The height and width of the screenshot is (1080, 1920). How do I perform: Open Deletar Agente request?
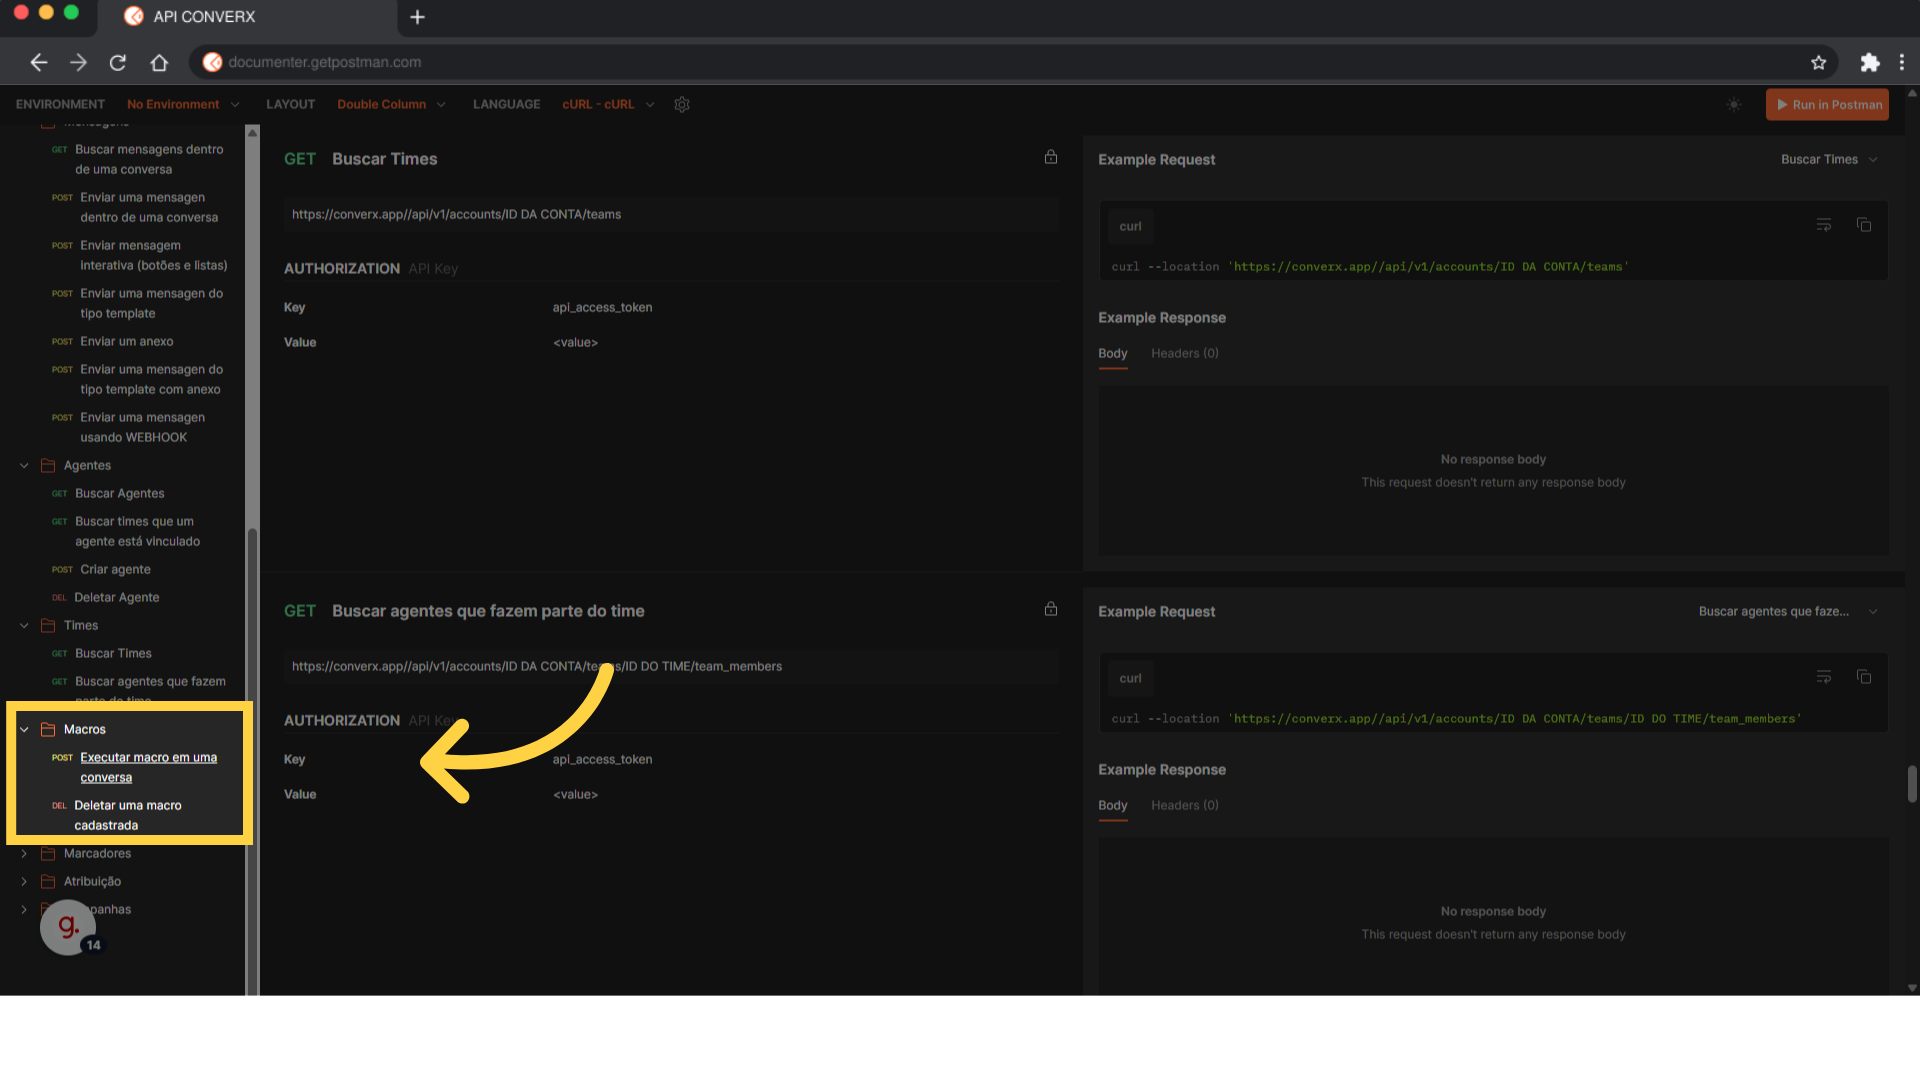point(116,597)
